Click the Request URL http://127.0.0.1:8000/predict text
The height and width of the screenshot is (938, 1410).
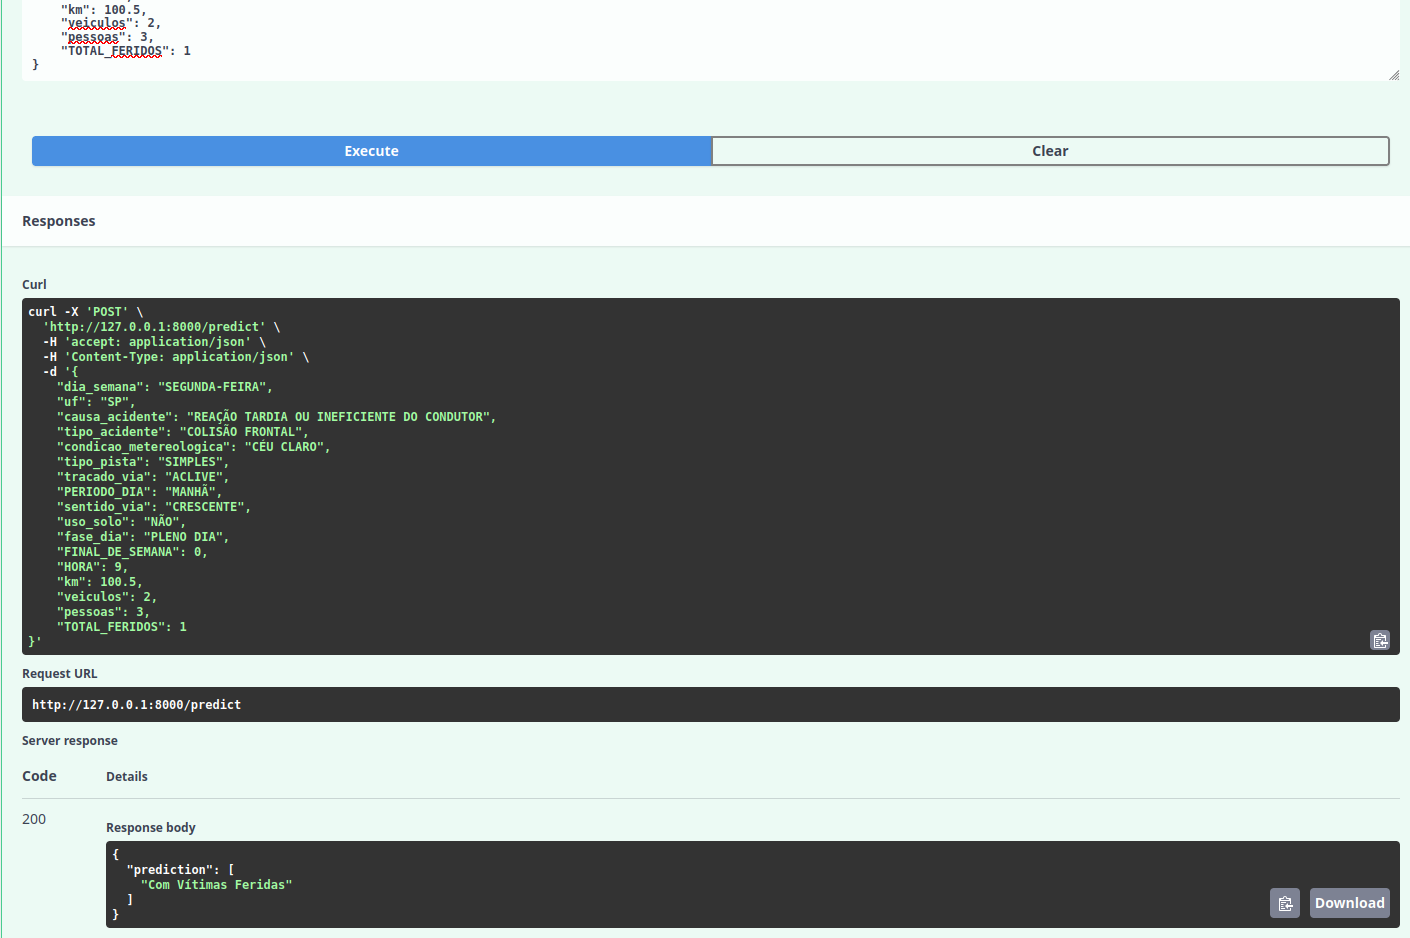coord(136,705)
